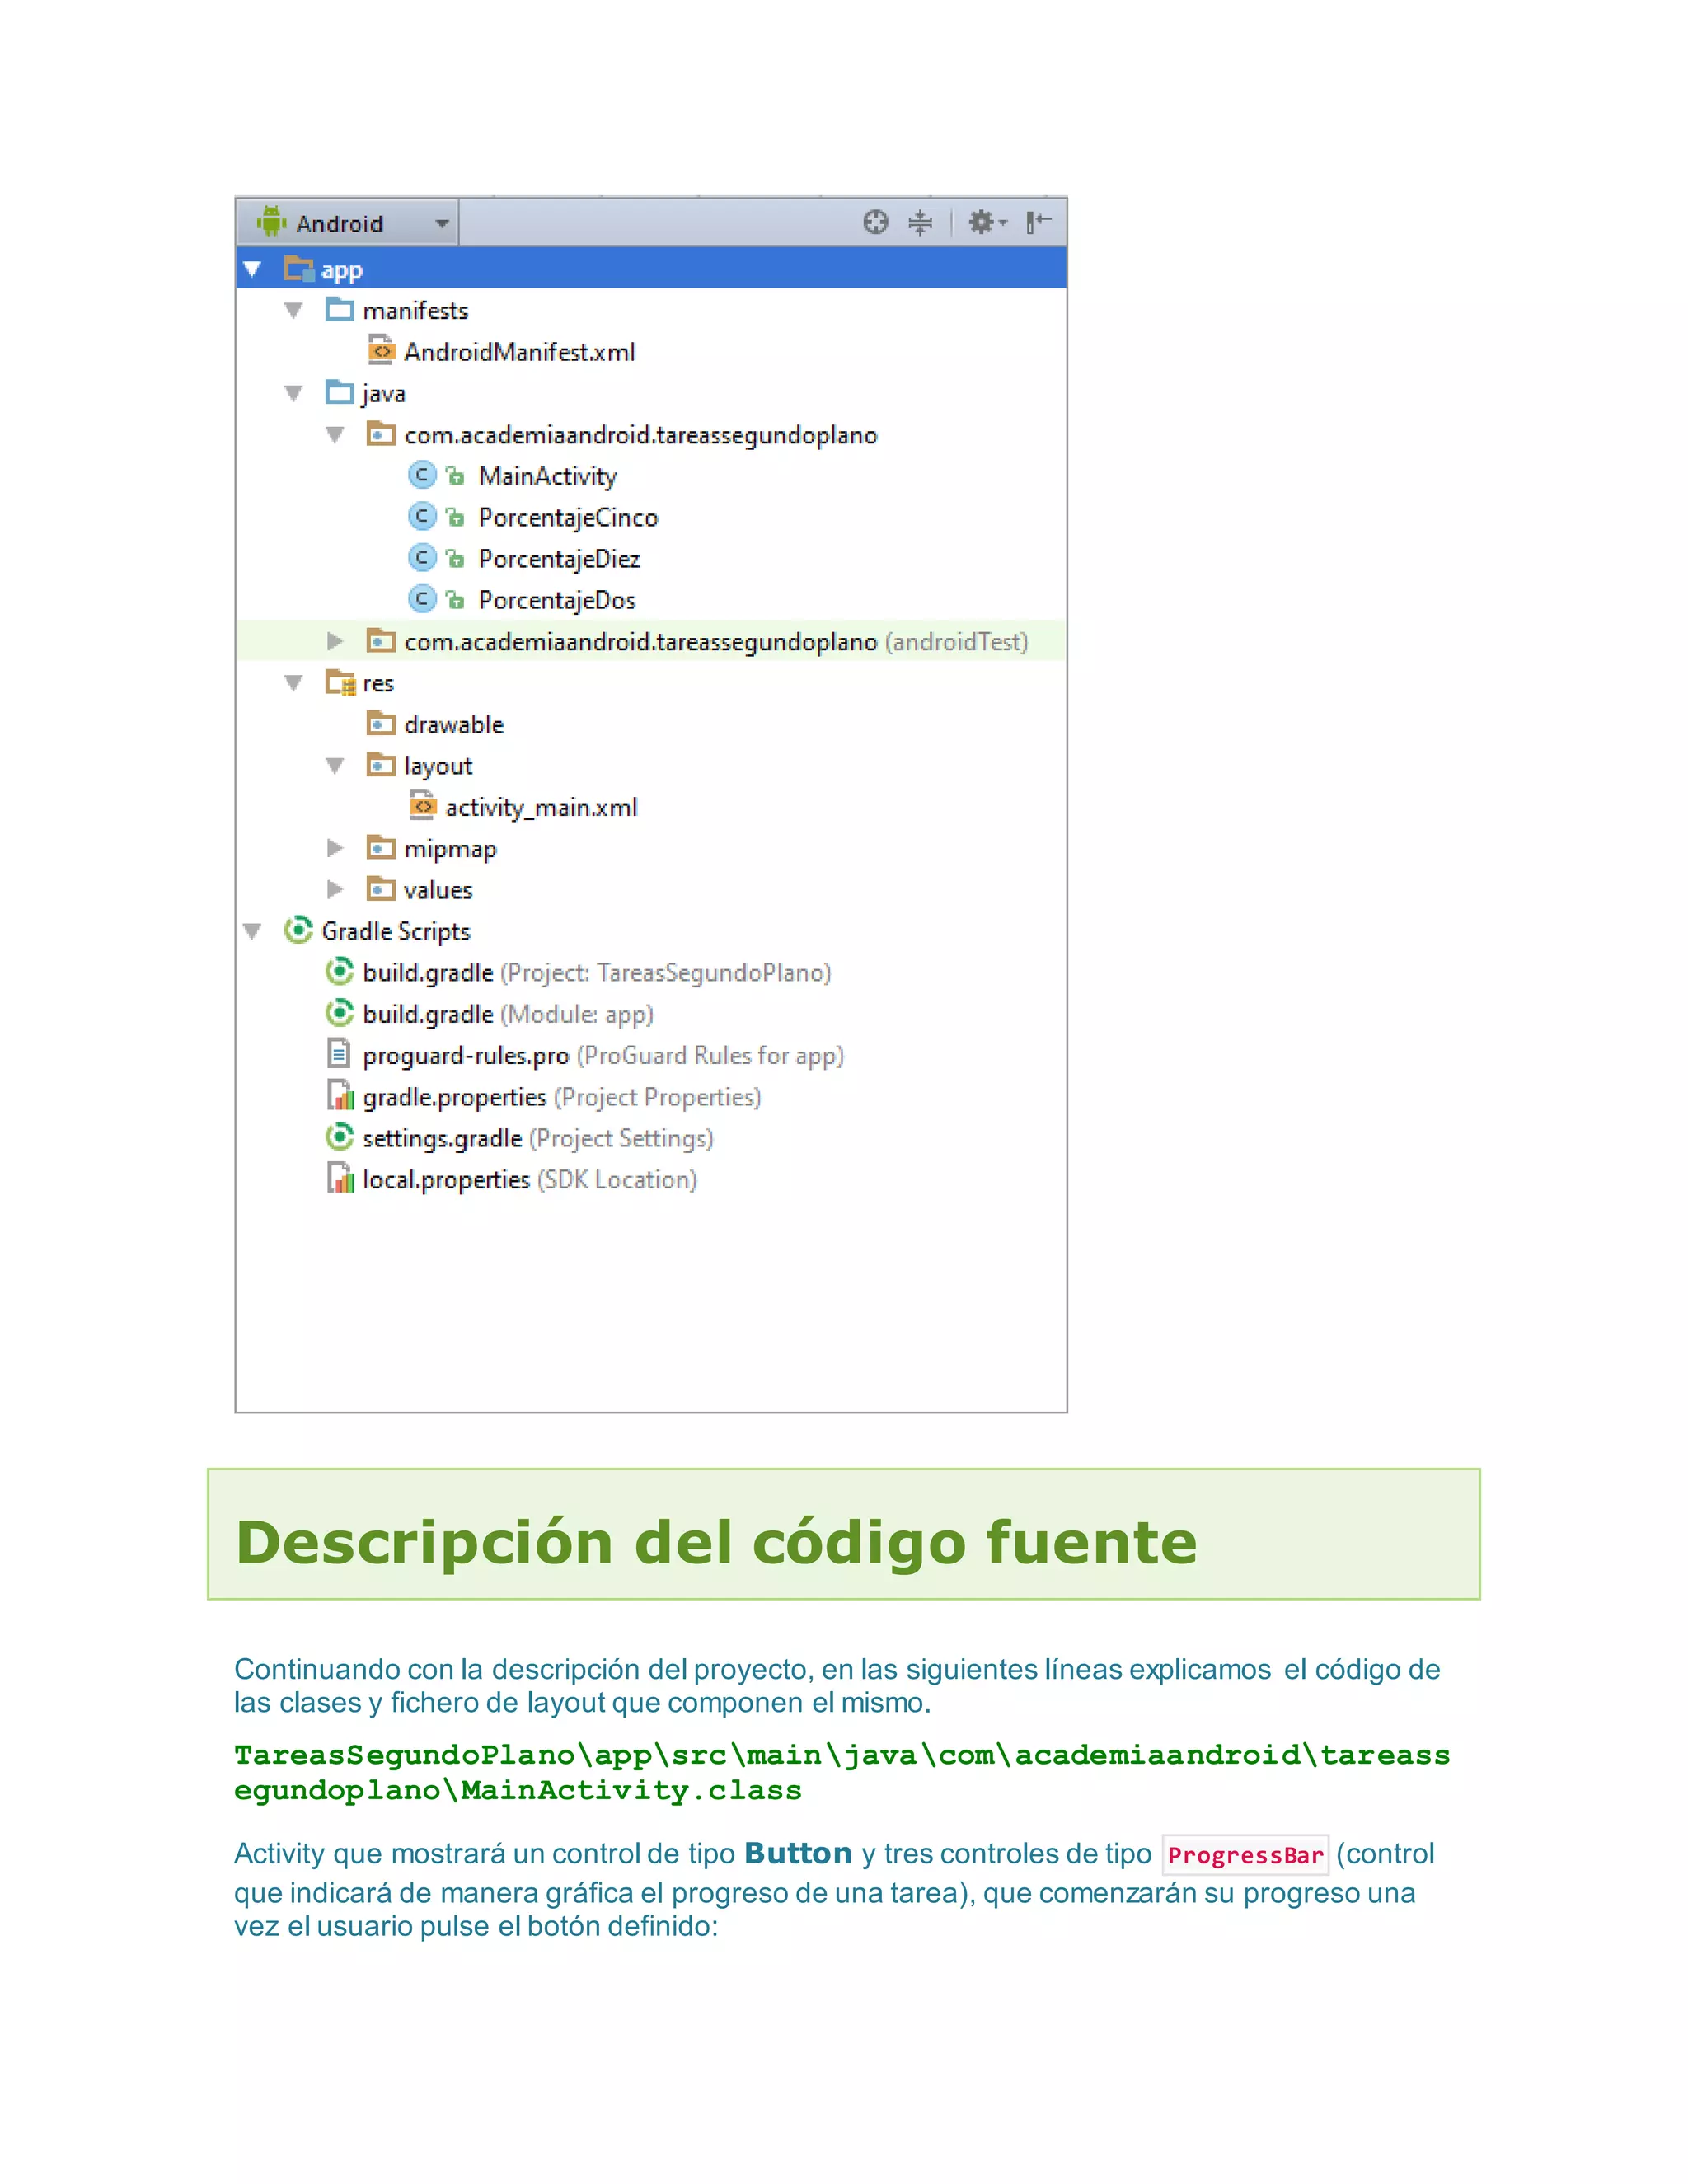Click the gradle.properties file icon

coord(340,1096)
